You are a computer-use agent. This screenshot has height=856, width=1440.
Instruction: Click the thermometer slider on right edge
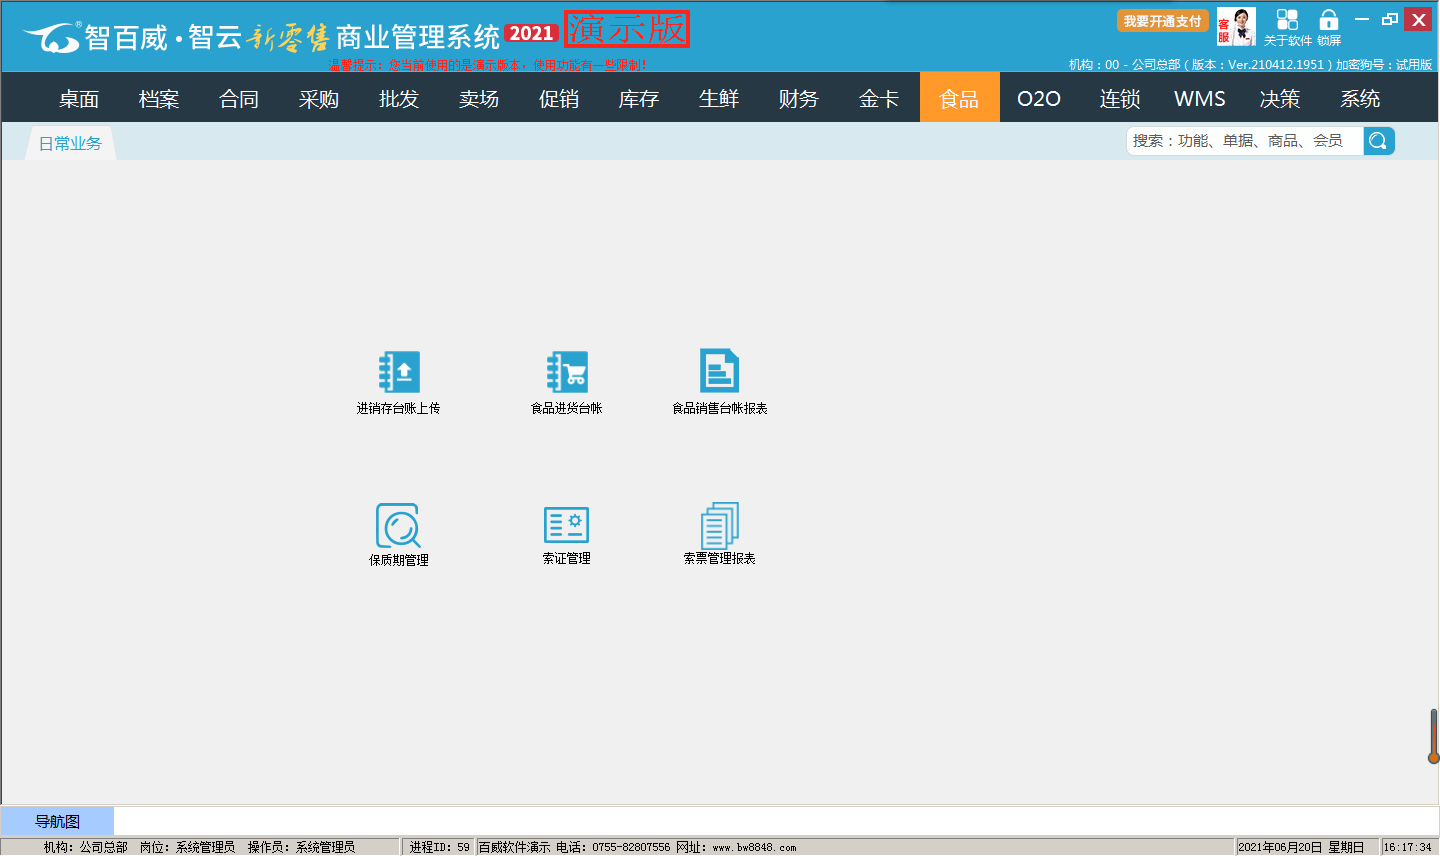coord(1433,736)
